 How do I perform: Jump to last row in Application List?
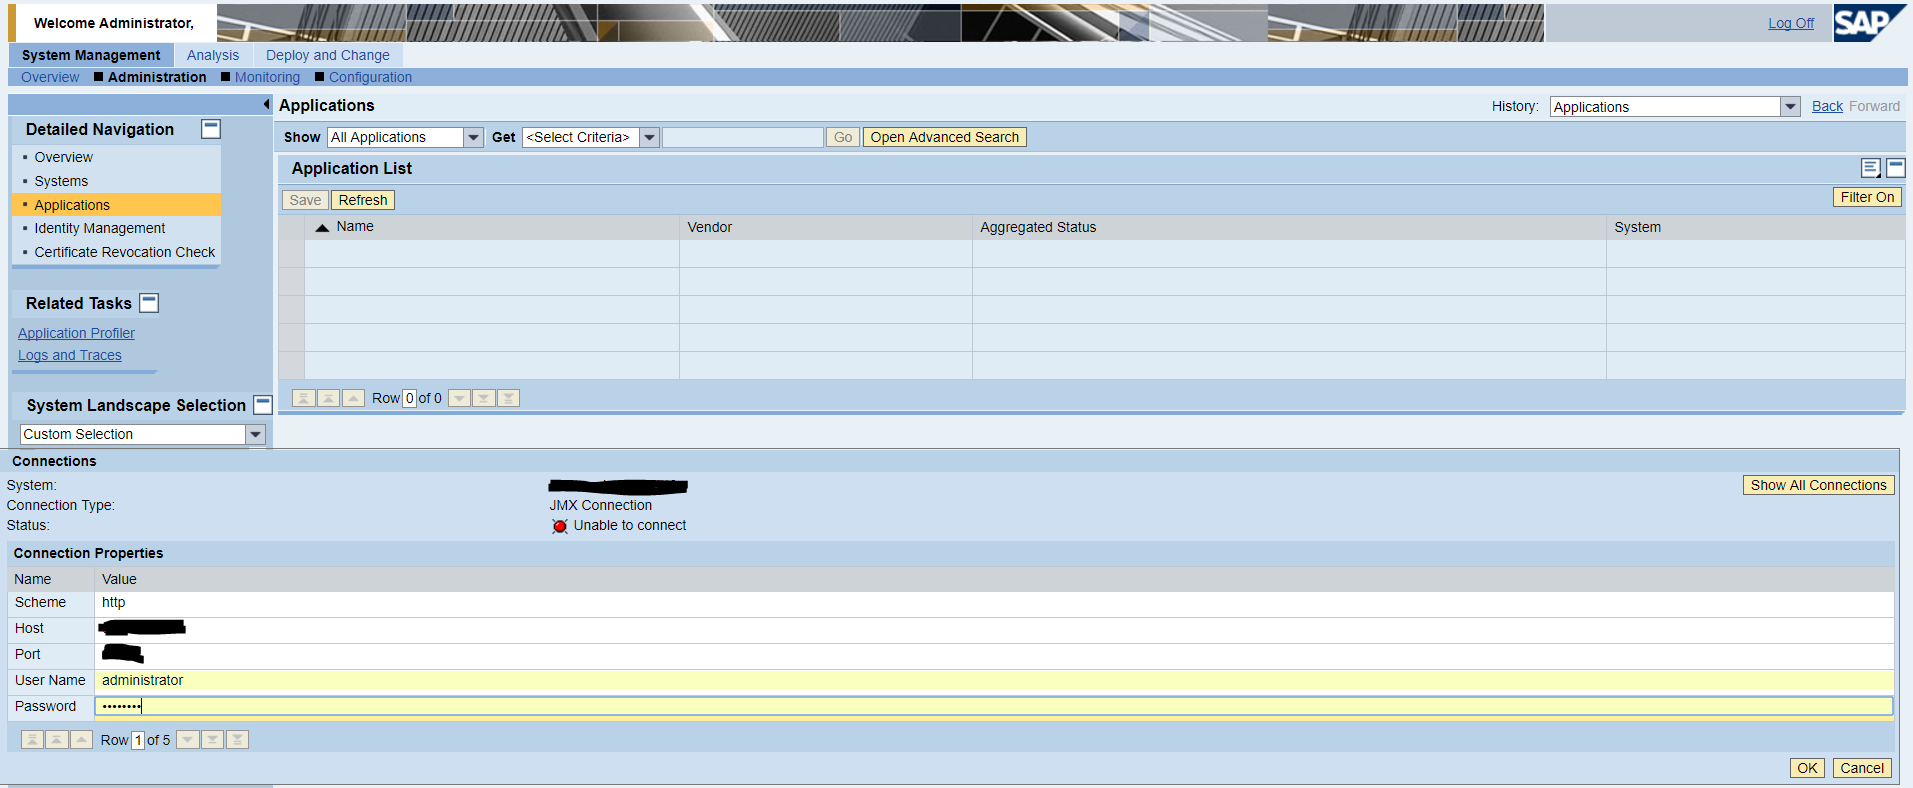(x=508, y=398)
